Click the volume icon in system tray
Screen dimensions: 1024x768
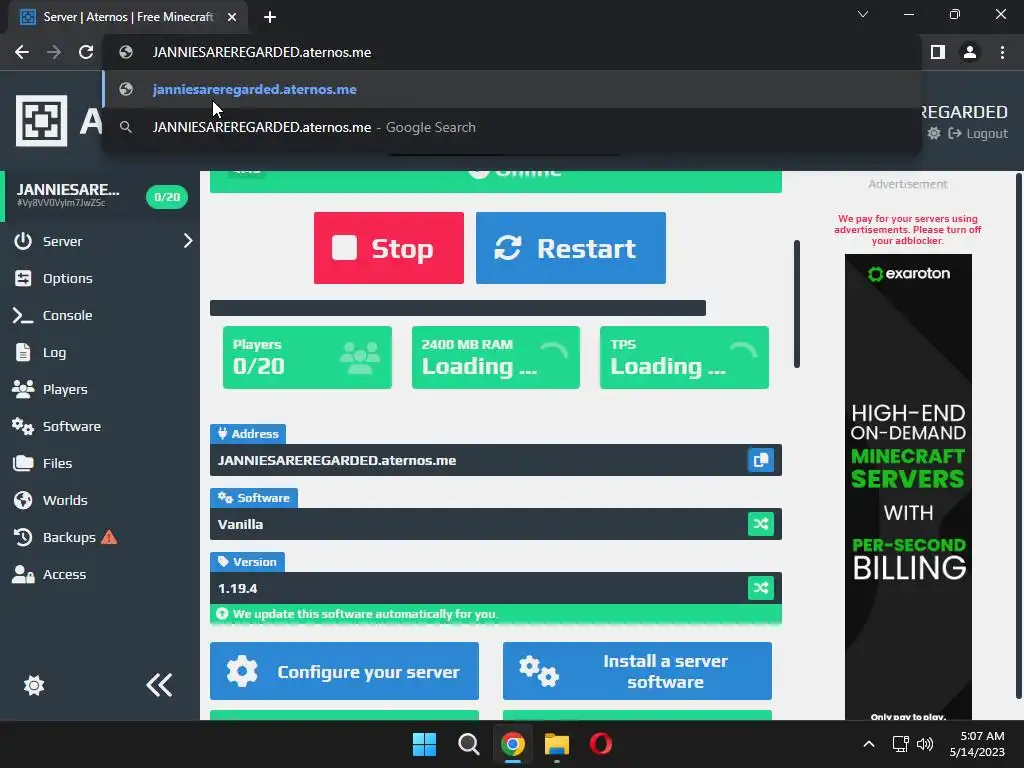(925, 744)
